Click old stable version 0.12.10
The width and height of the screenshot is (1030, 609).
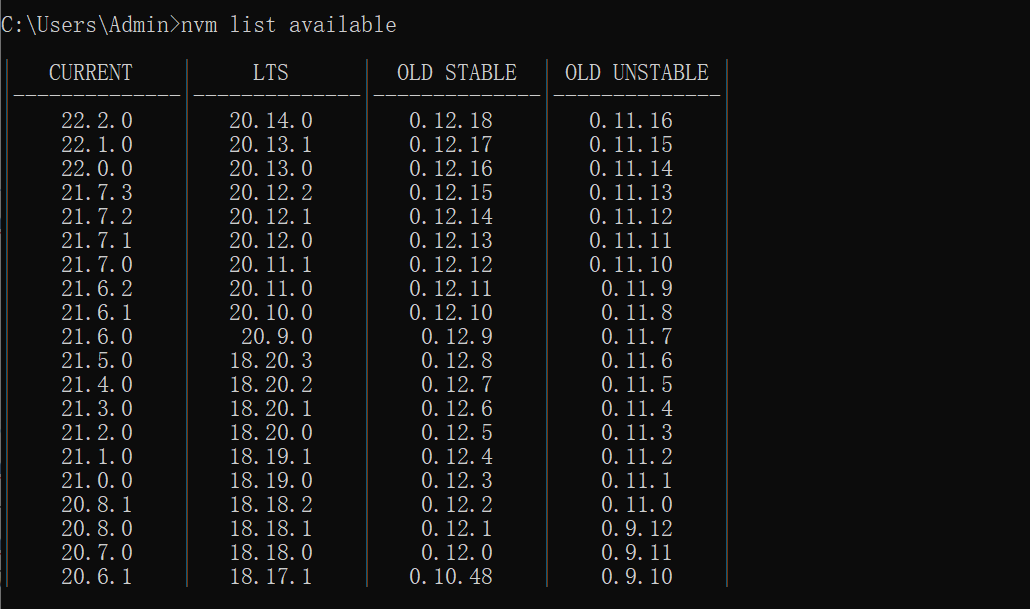pyautogui.click(x=451, y=313)
